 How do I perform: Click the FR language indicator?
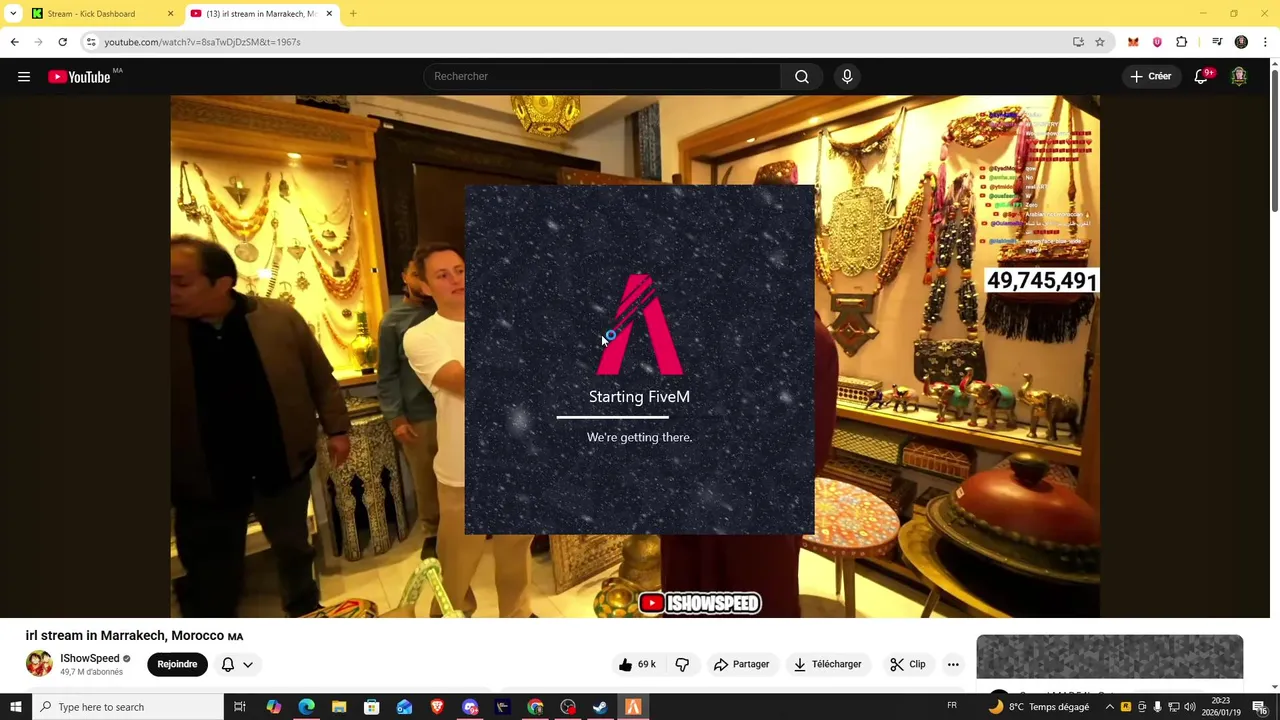pyautogui.click(x=952, y=706)
